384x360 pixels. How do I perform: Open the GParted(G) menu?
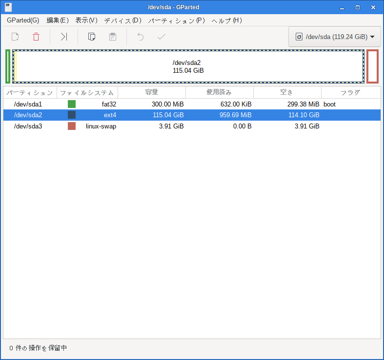click(x=23, y=20)
